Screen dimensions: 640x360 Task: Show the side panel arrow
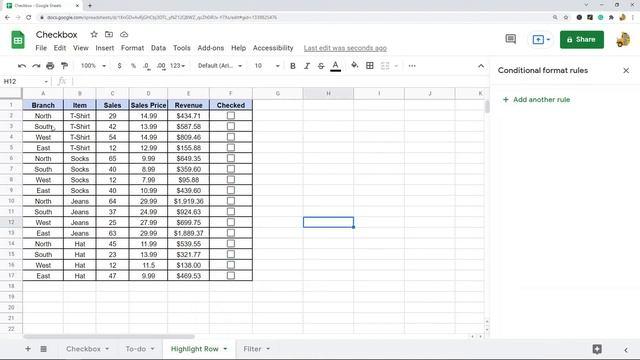tap(626, 350)
